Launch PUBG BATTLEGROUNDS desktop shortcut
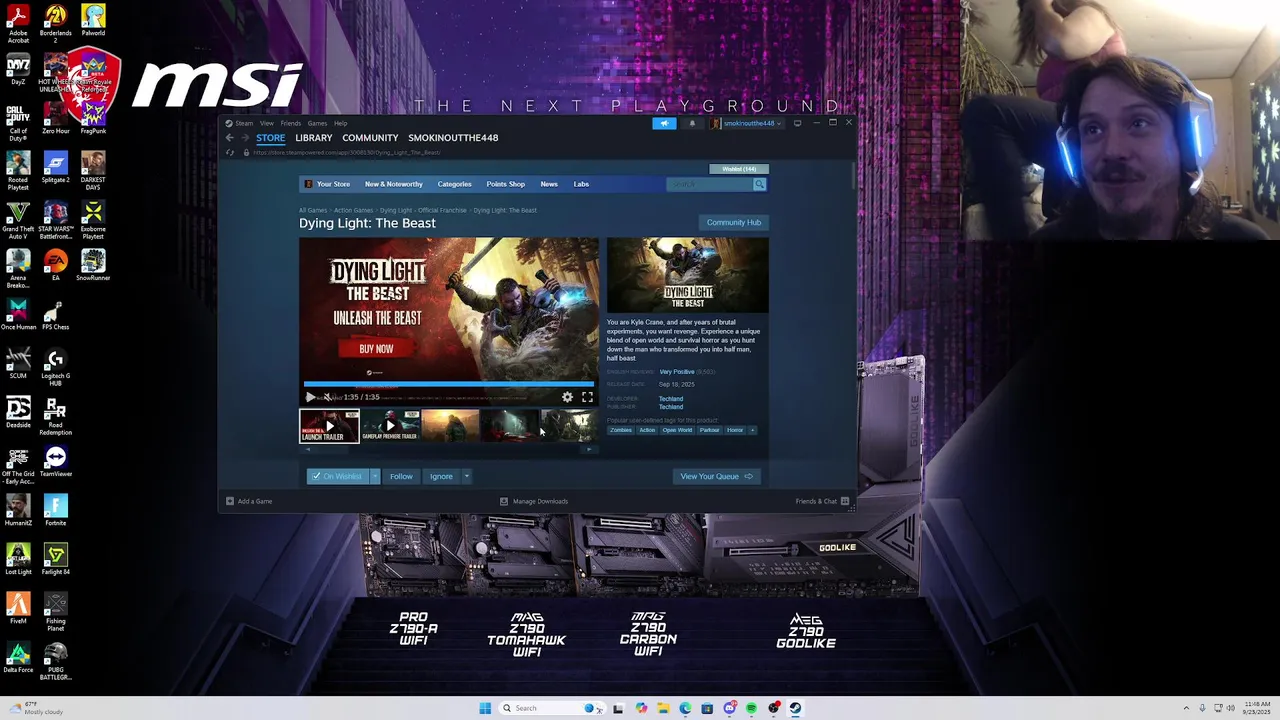1280x720 pixels. tap(55, 661)
